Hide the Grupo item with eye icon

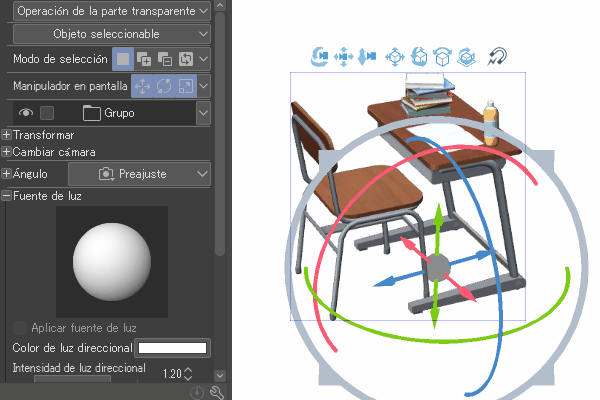point(26,113)
